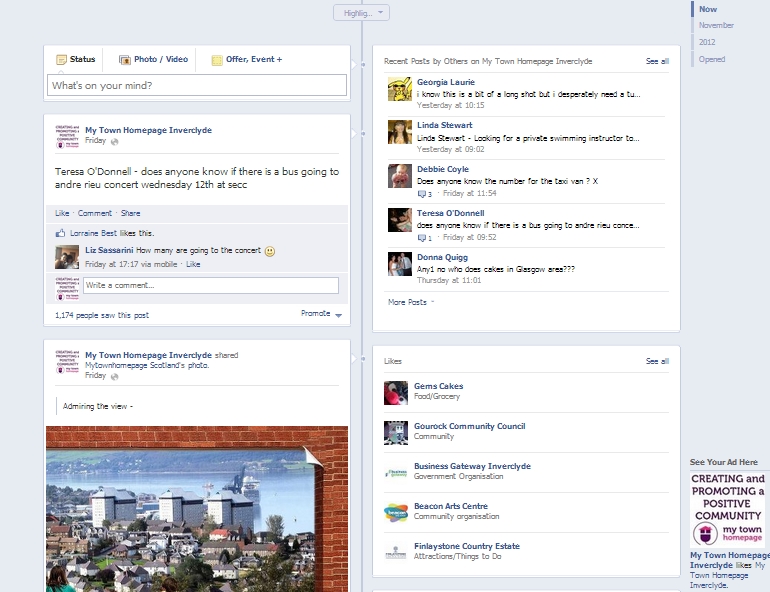This screenshot has height=592, width=770.
Task: Open Debbie Coyle's profile name
Action: pos(443,169)
